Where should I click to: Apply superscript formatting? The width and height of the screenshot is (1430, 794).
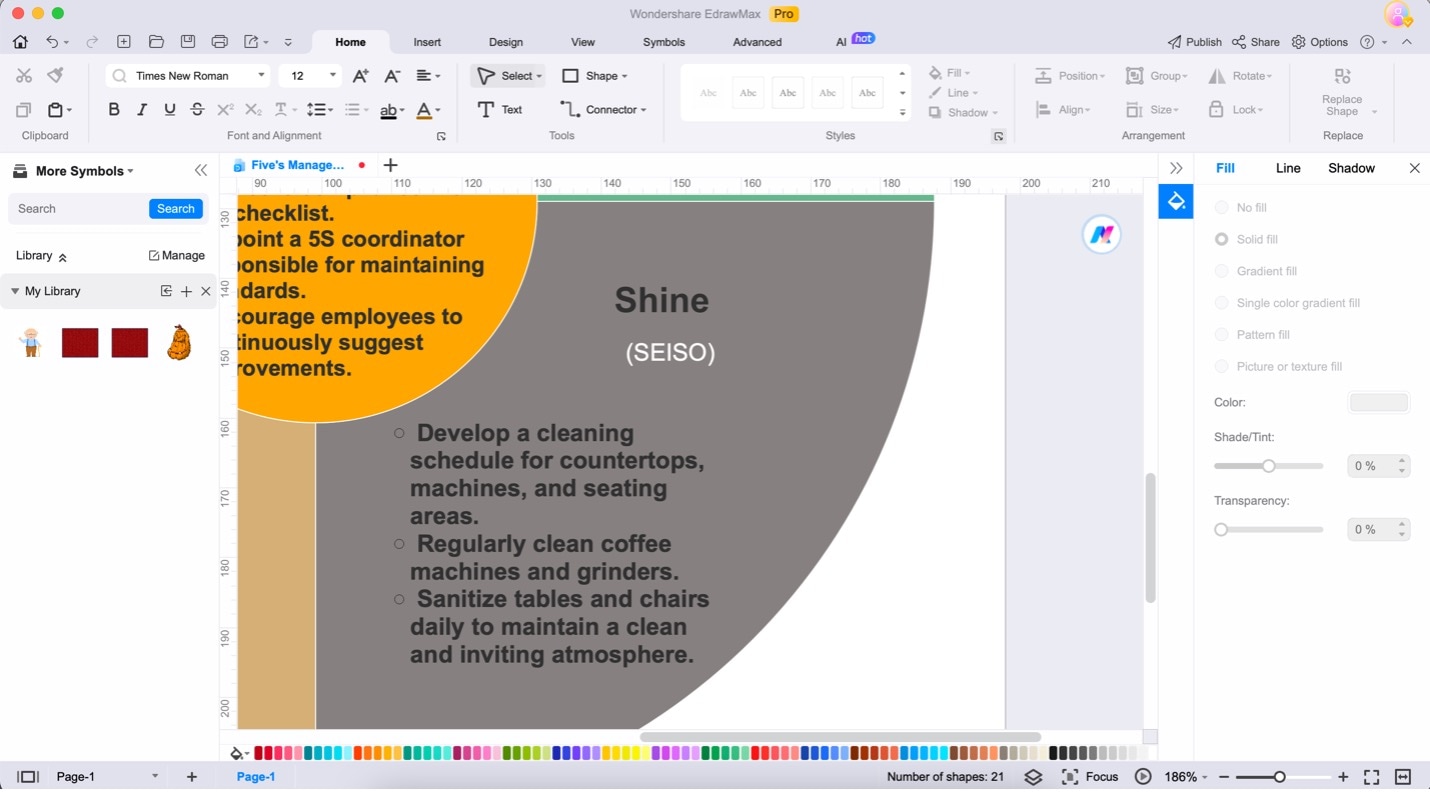(225, 110)
